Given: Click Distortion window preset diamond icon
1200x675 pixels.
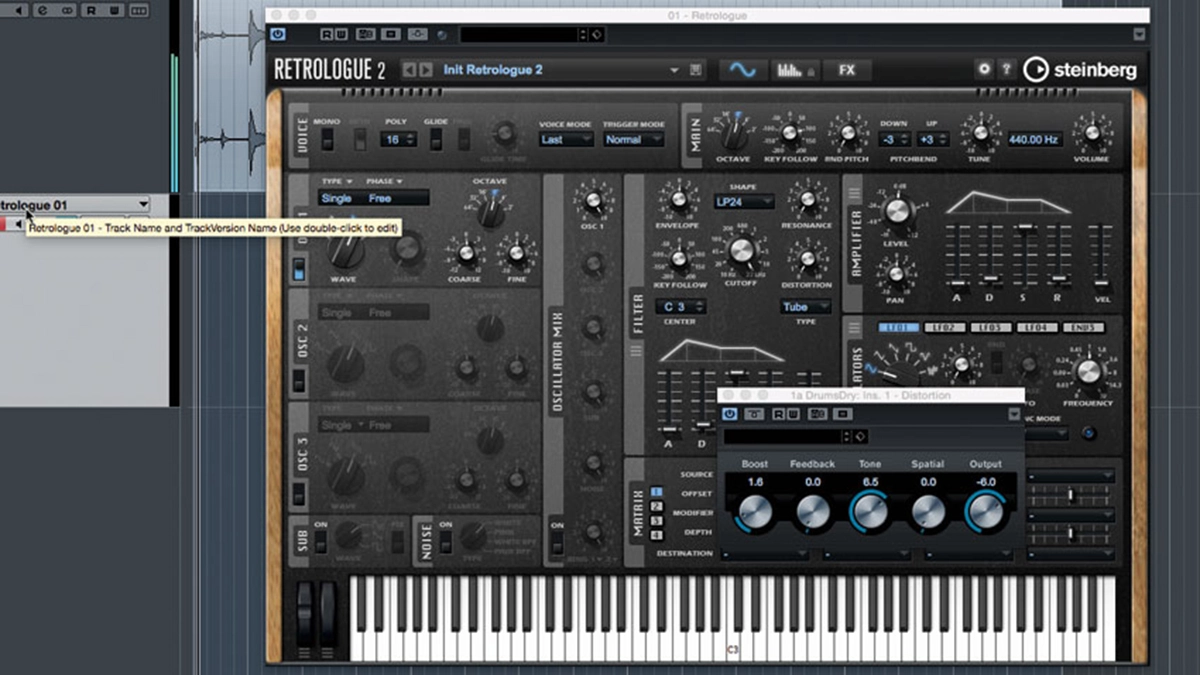Looking at the screenshot, I should click(861, 436).
